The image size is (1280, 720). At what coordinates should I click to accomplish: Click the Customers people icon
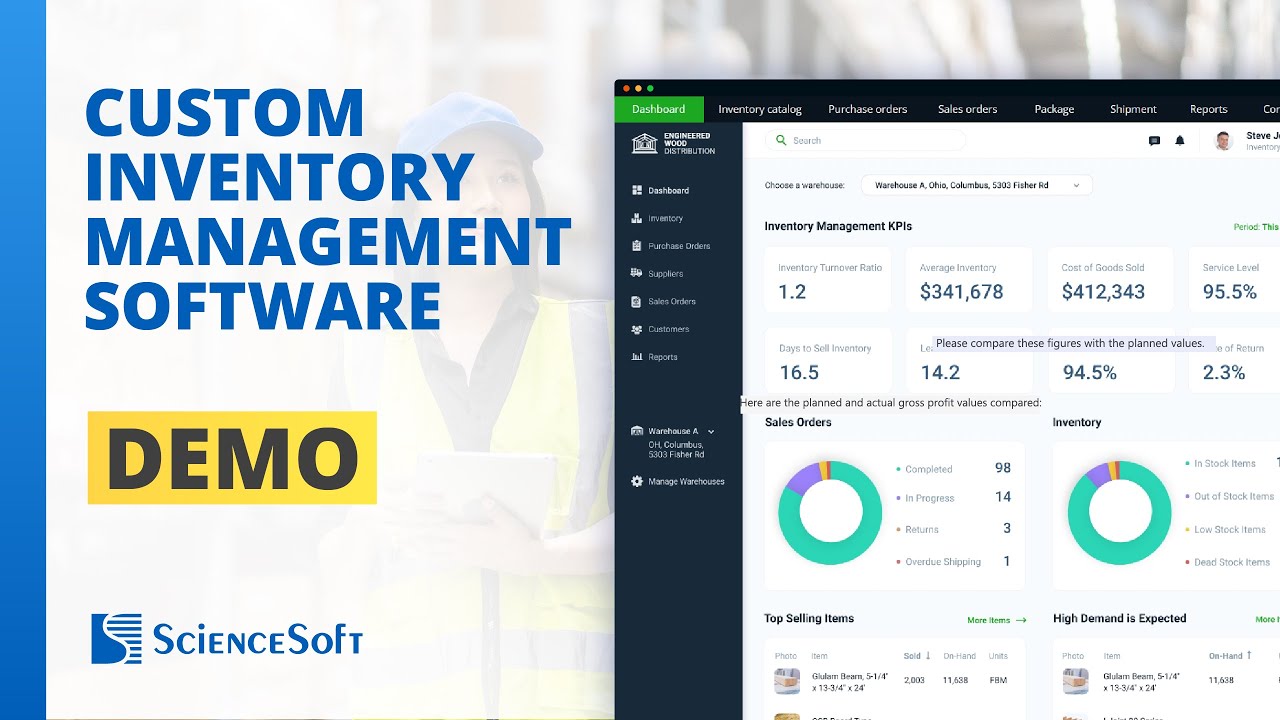[x=637, y=329]
